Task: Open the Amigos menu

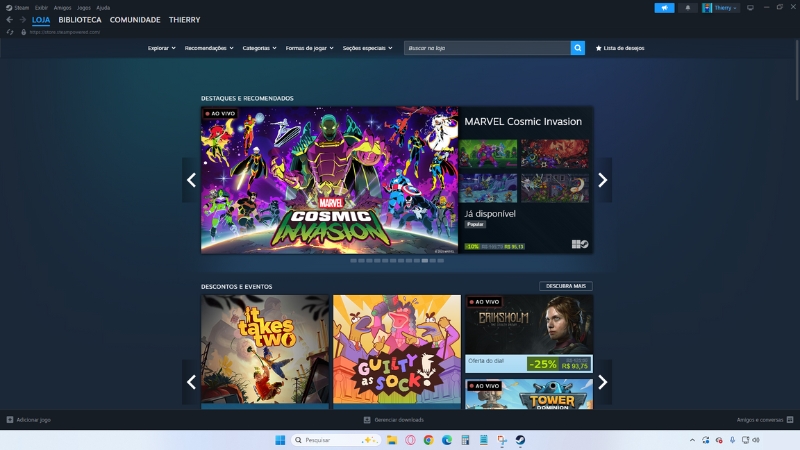Action: coord(62,8)
